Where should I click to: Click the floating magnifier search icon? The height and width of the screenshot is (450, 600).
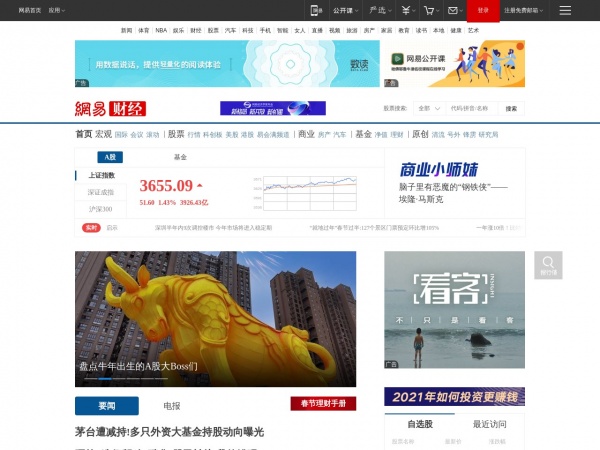point(548,265)
